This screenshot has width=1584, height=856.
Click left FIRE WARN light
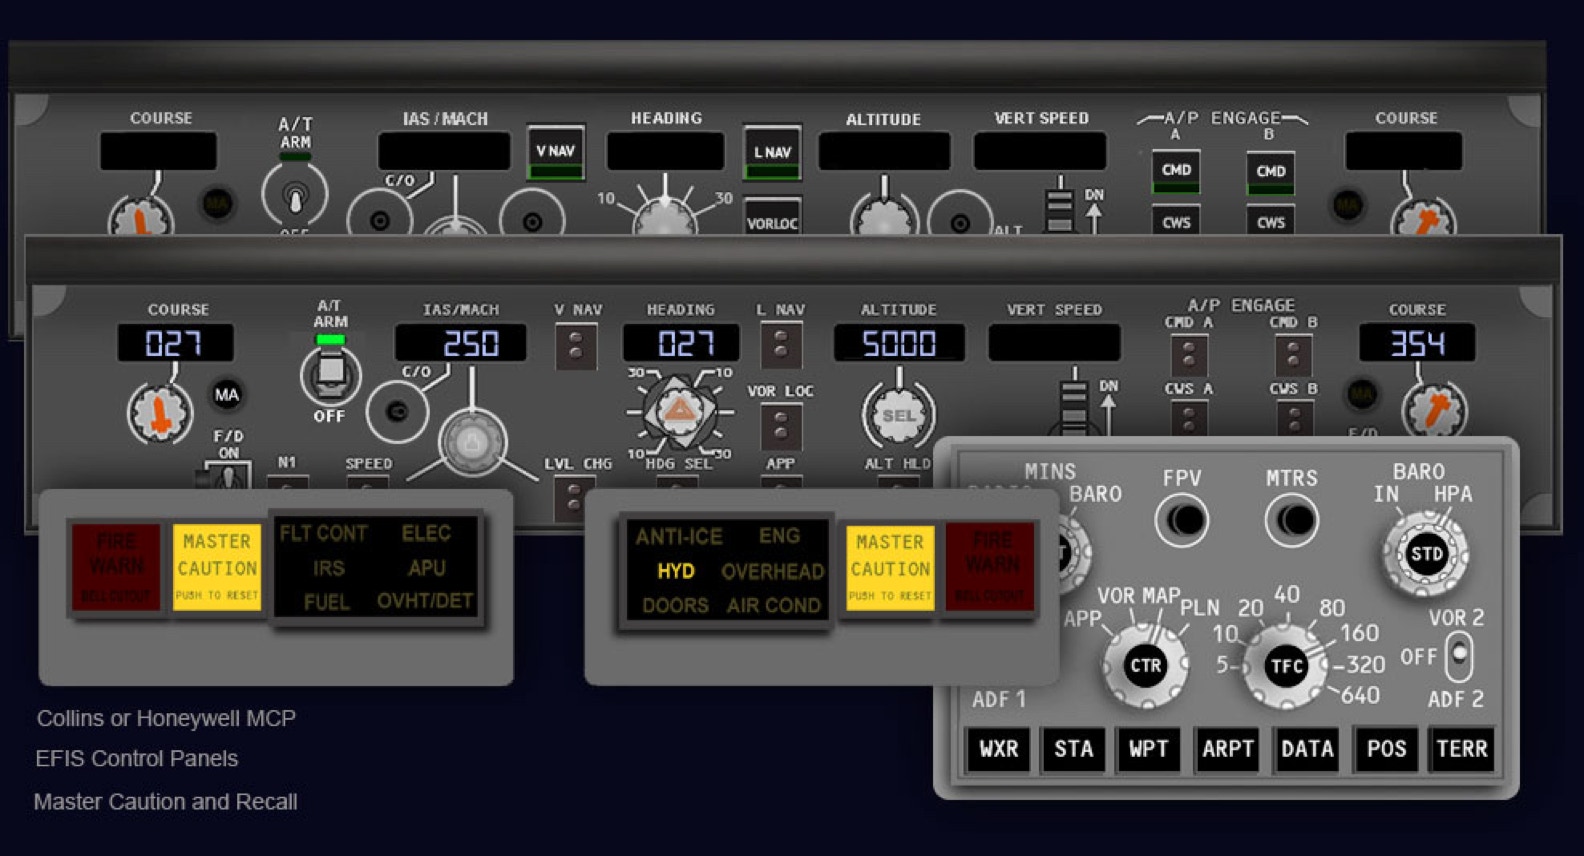[x=116, y=567]
